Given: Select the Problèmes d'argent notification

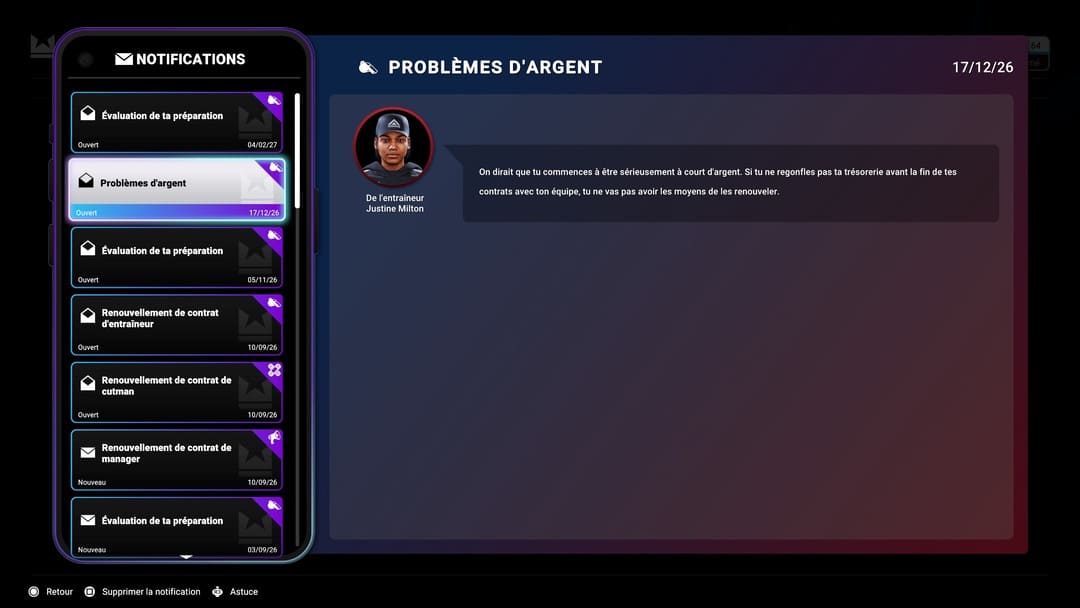Looking at the screenshot, I should [176, 189].
